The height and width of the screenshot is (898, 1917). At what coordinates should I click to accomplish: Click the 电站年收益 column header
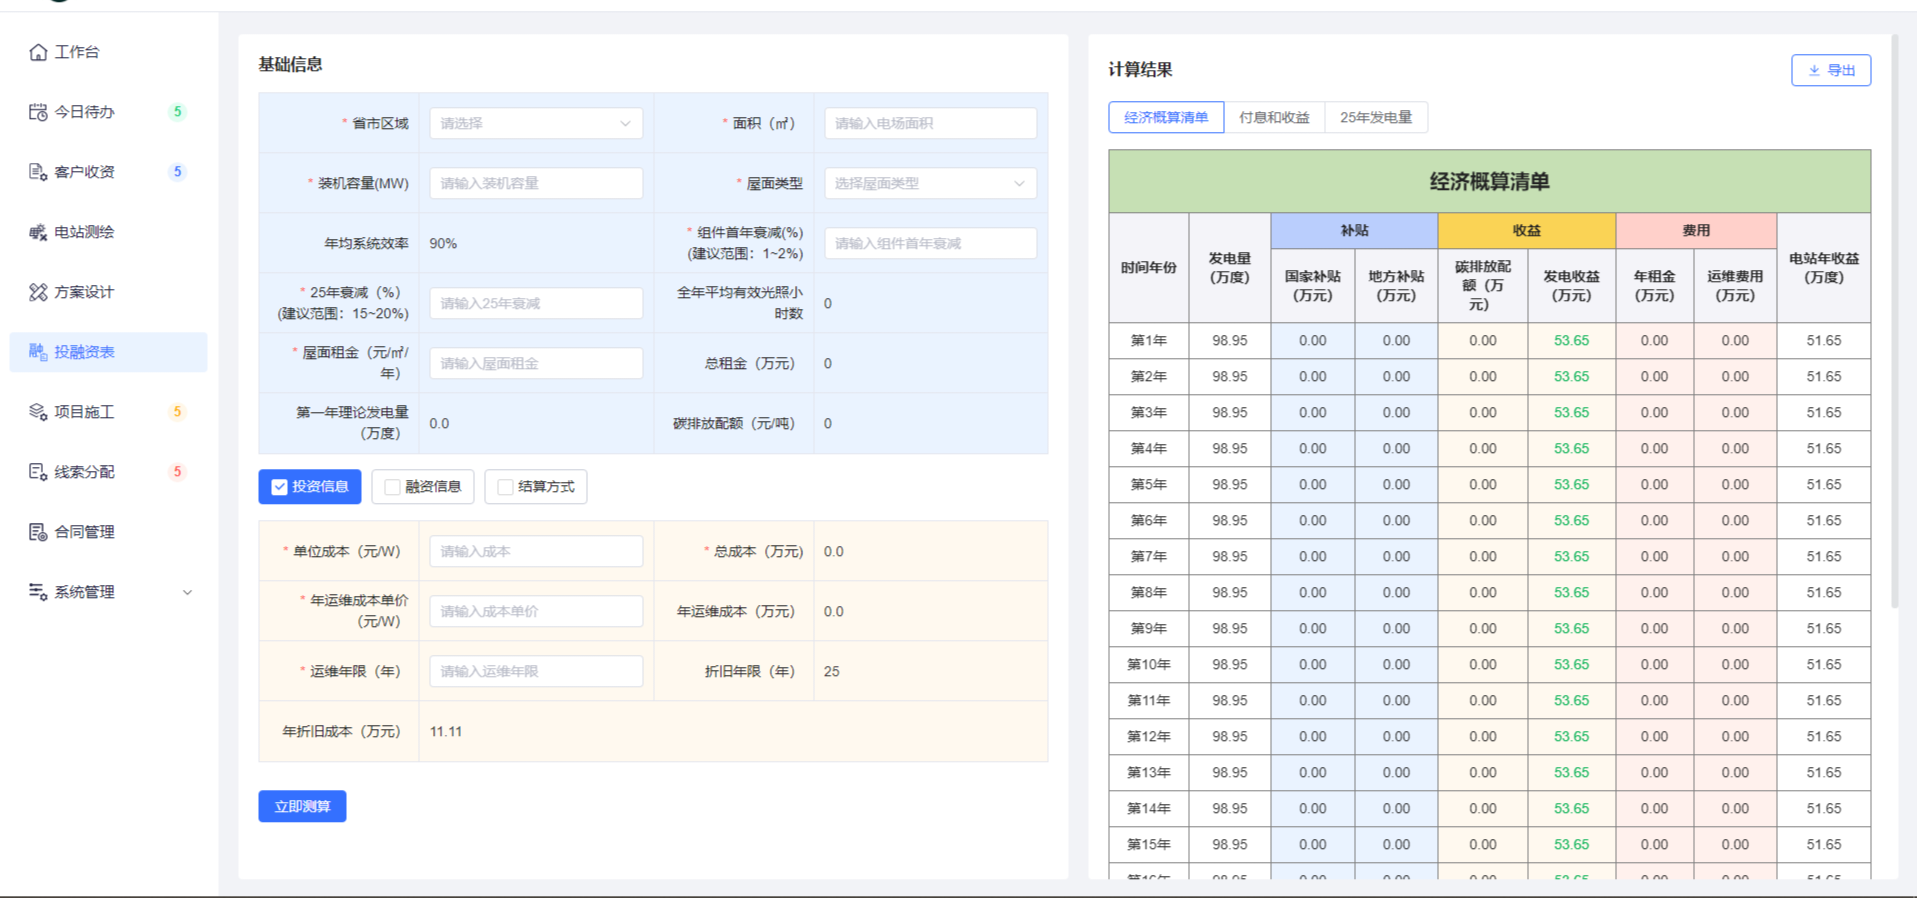(x=1824, y=268)
